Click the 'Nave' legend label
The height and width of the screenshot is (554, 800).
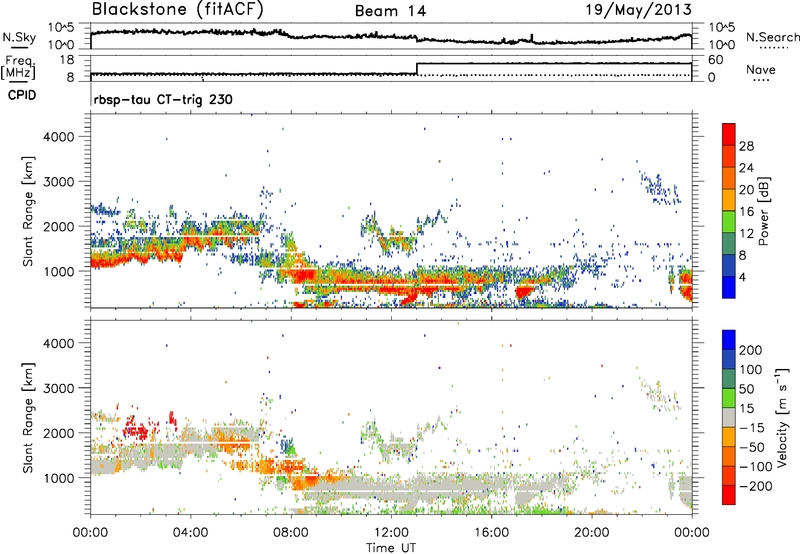pyautogui.click(x=761, y=70)
